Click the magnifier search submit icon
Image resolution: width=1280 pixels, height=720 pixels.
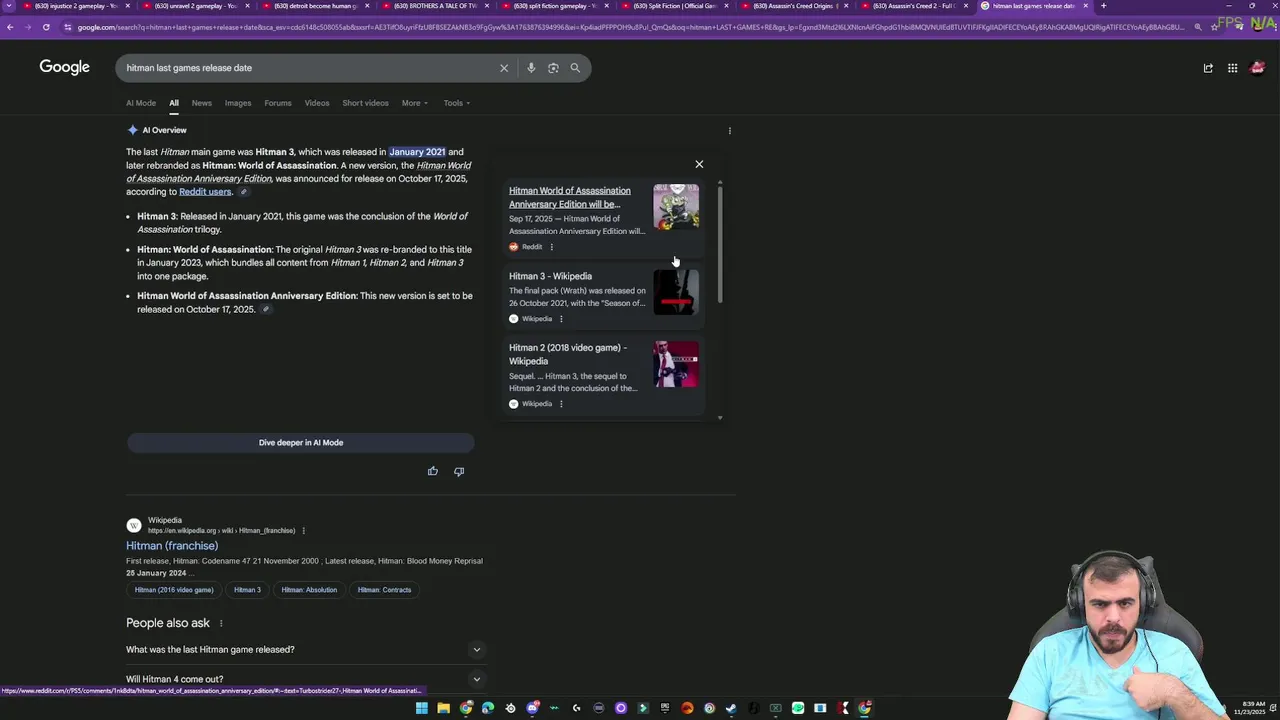575,68
